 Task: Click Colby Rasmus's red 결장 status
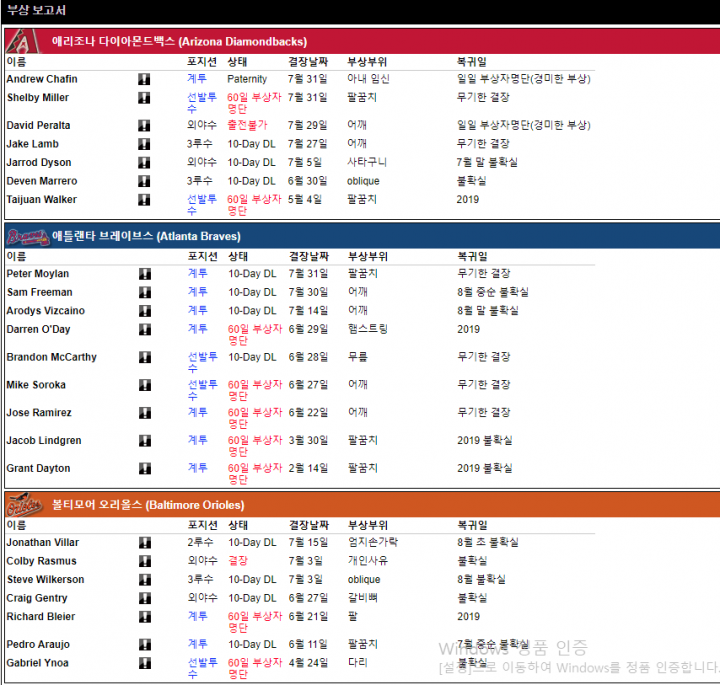(x=238, y=561)
